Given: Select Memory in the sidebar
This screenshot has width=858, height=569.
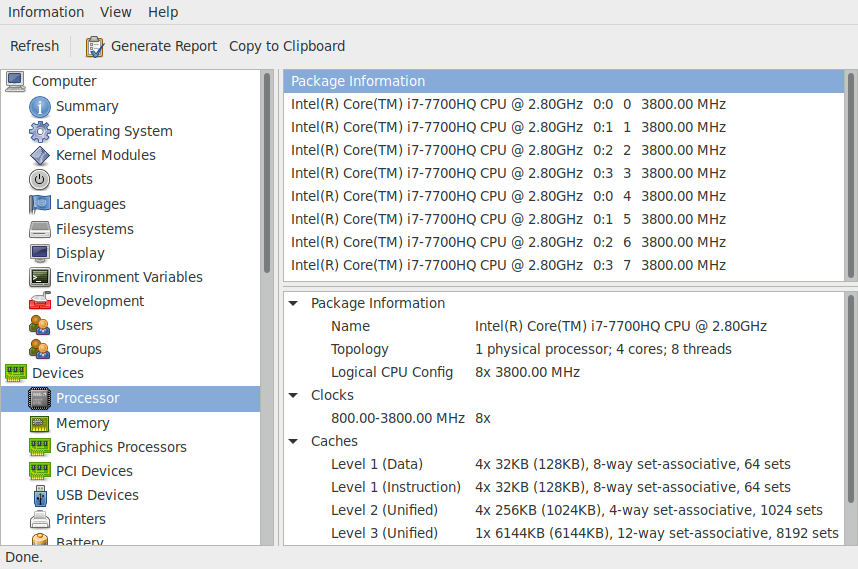Looking at the screenshot, I should click(x=83, y=423).
